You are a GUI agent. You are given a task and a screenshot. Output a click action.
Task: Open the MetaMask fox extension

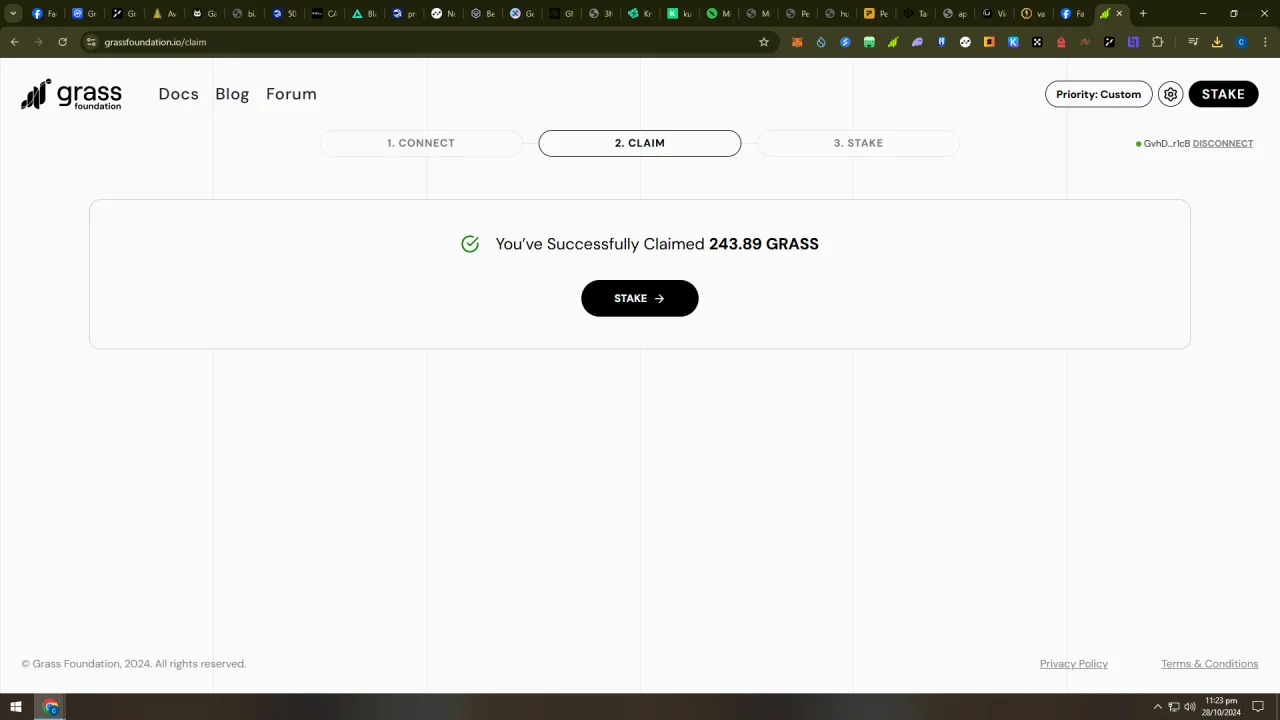pos(797,42)
